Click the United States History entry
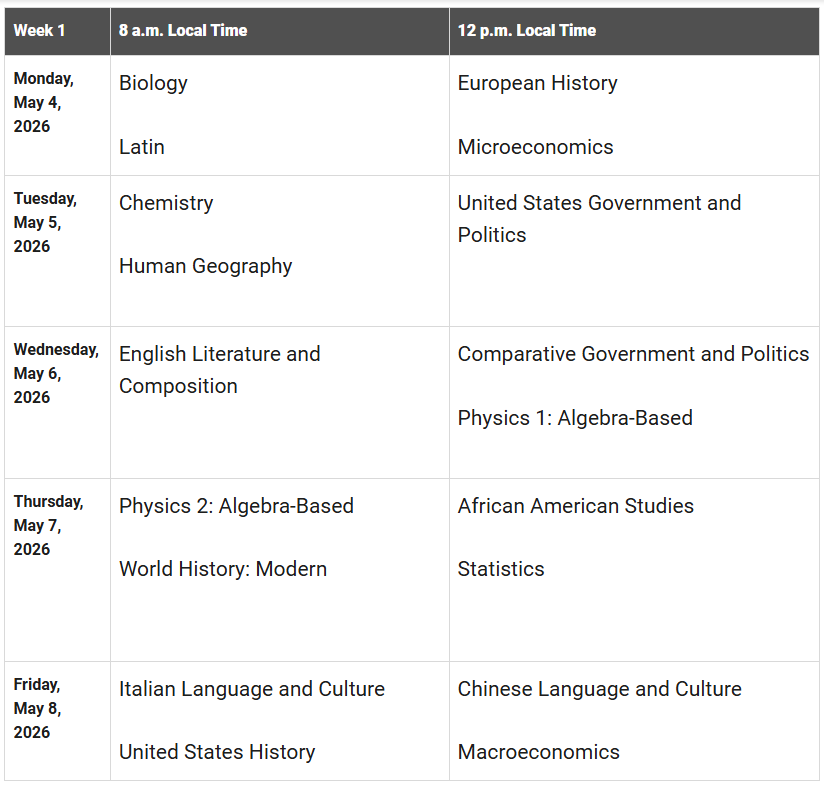Screen dimensions: 824x787 [217, 752]
